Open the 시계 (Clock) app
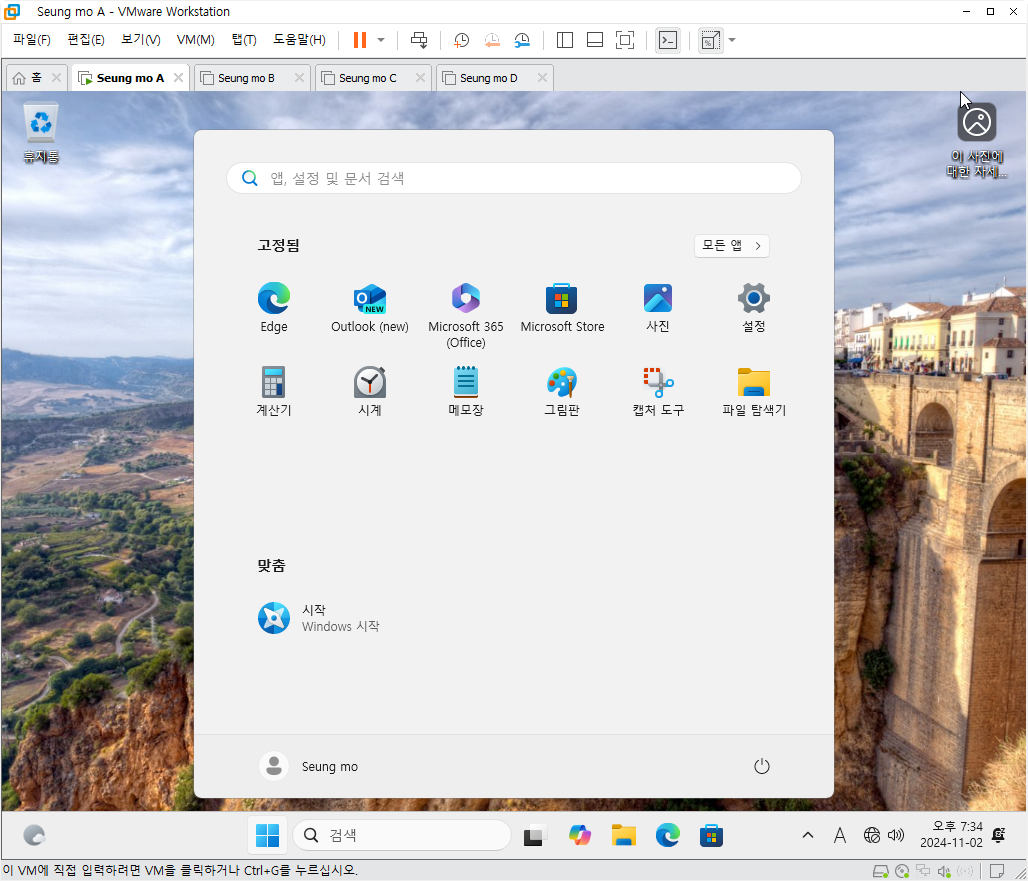 click(x=370, y=391)
